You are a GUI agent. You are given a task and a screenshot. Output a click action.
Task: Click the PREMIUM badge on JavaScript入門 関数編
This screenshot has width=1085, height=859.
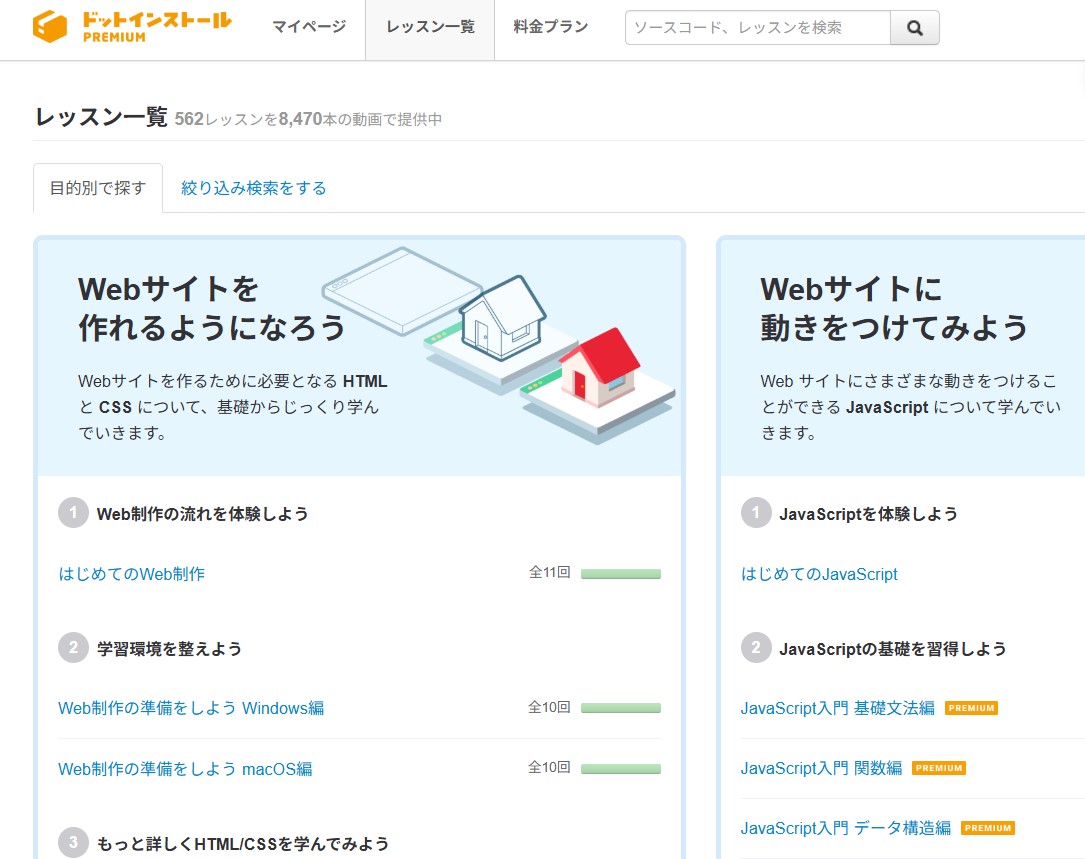(941, 769)
